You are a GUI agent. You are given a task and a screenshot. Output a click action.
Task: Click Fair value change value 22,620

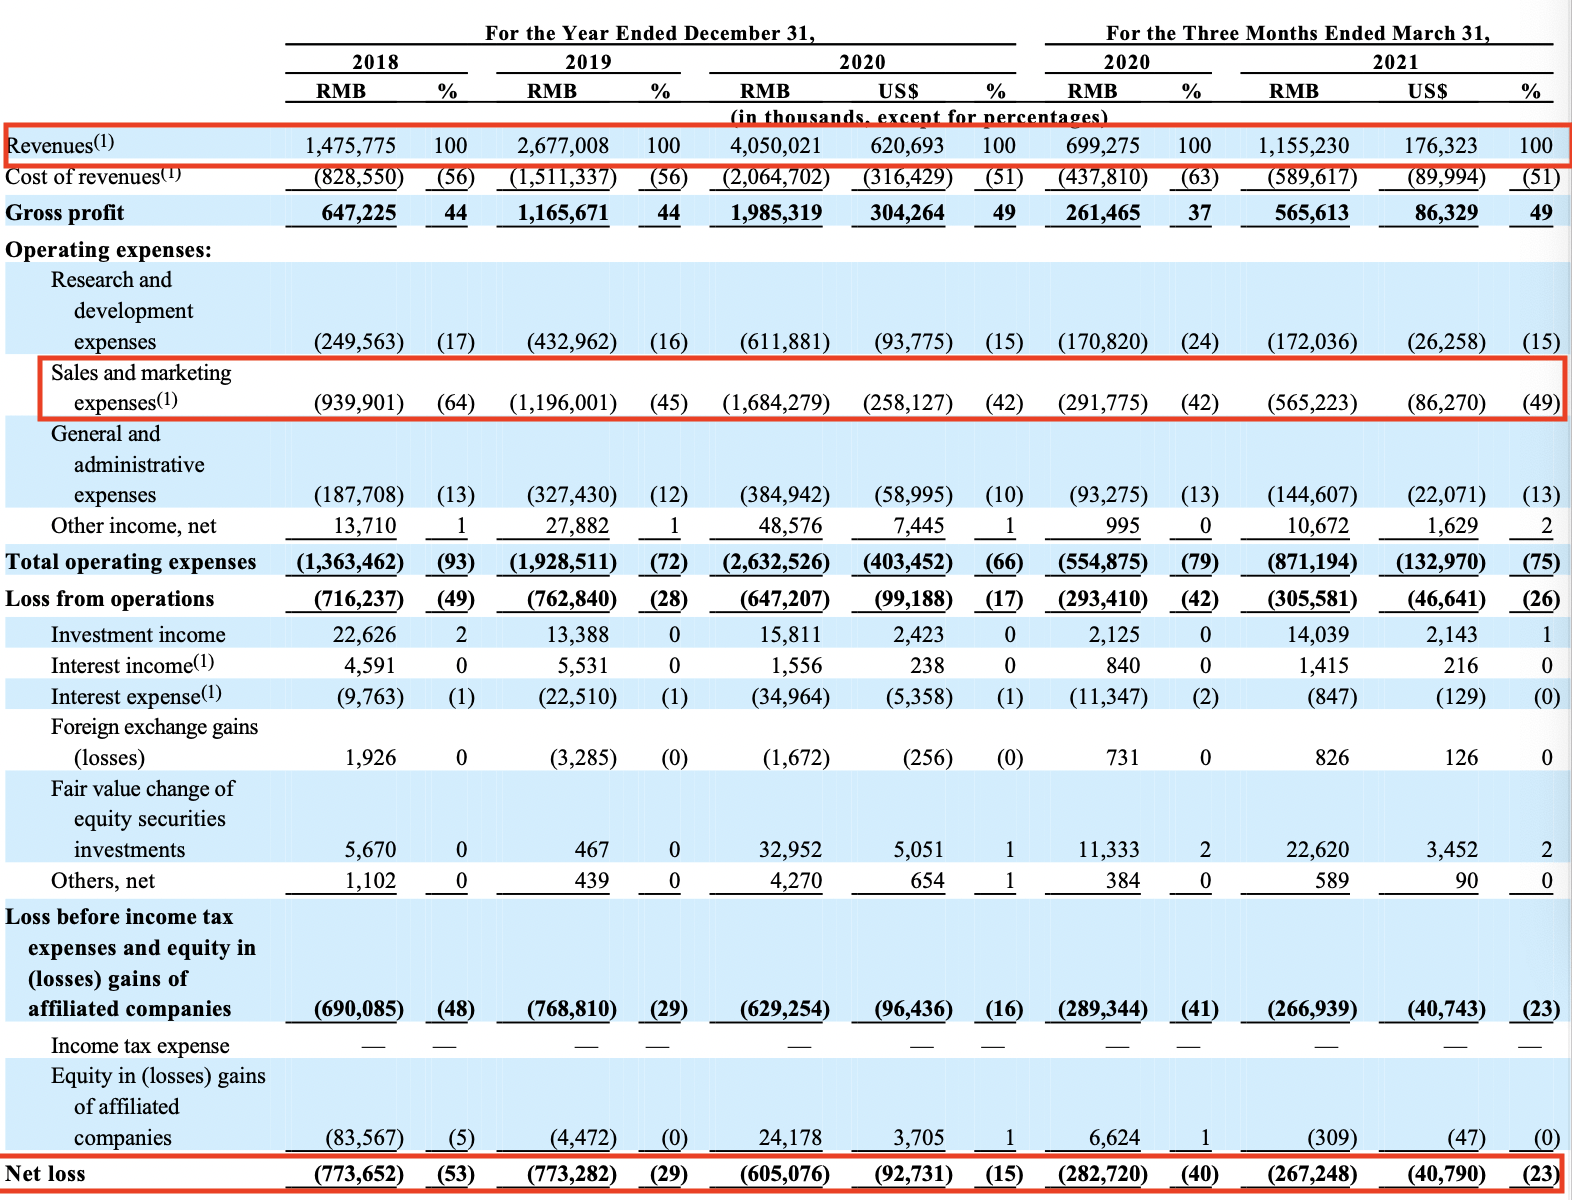[x=1317, y=850]
